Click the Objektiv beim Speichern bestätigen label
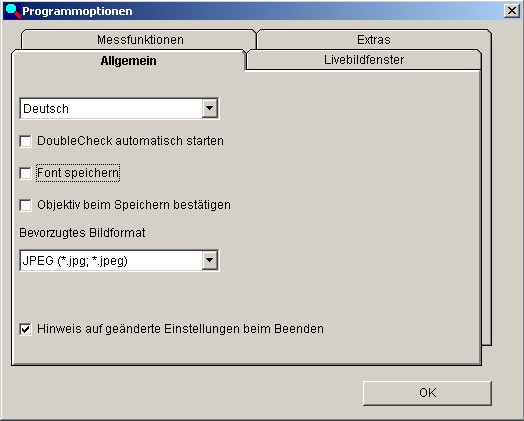 [134, 205]
